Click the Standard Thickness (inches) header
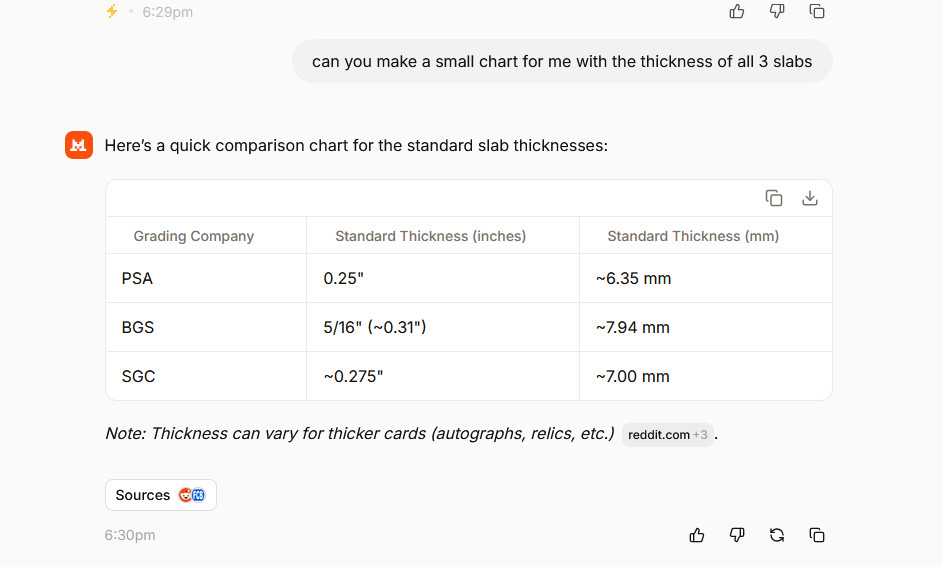The height and width of the screenshot is (567, 943). click(x=430, y=236)
